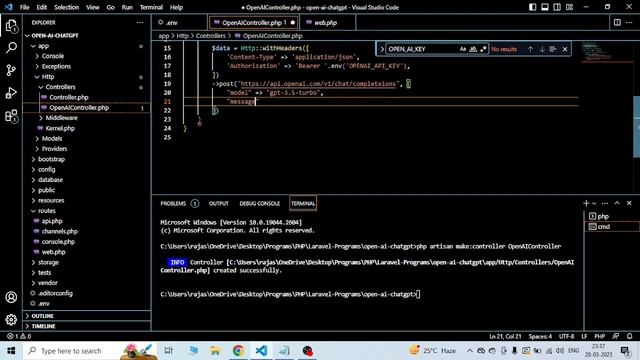Image resolution: width=640 pixels, height=360 pixels.
Task: Open Run and Debug view
Action: coord(11,93)
